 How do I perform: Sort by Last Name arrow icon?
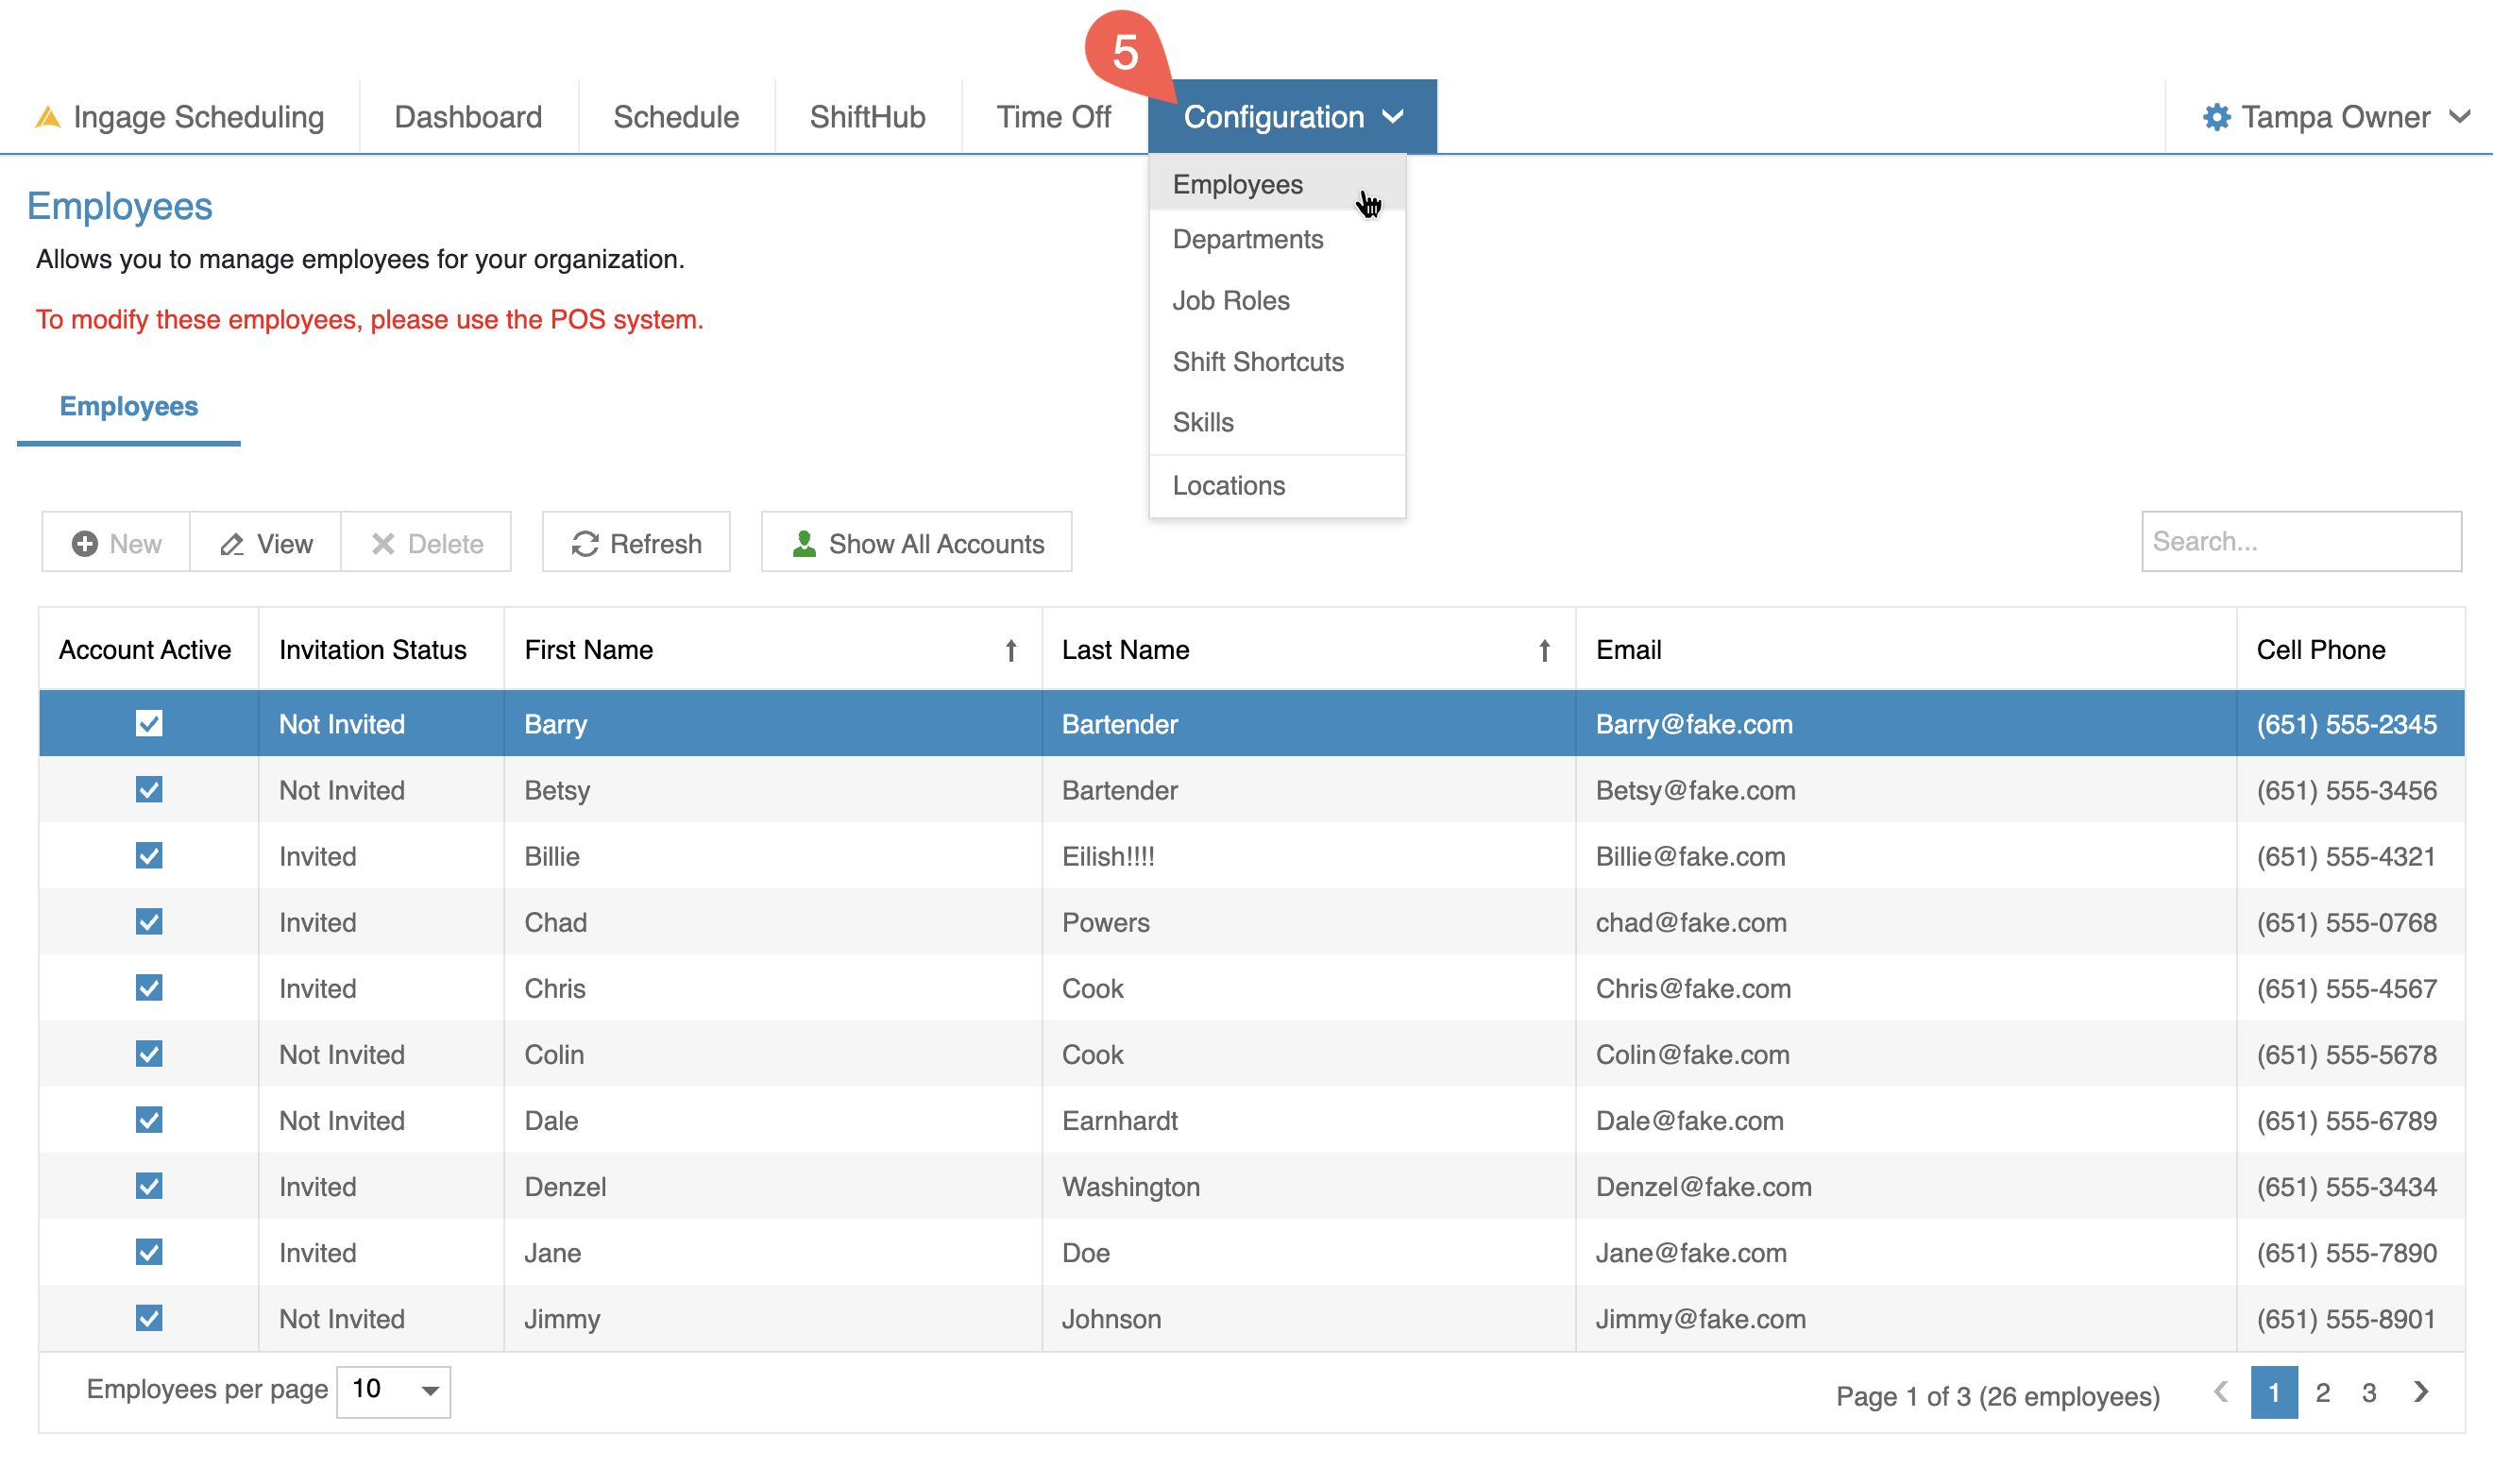1543,650
